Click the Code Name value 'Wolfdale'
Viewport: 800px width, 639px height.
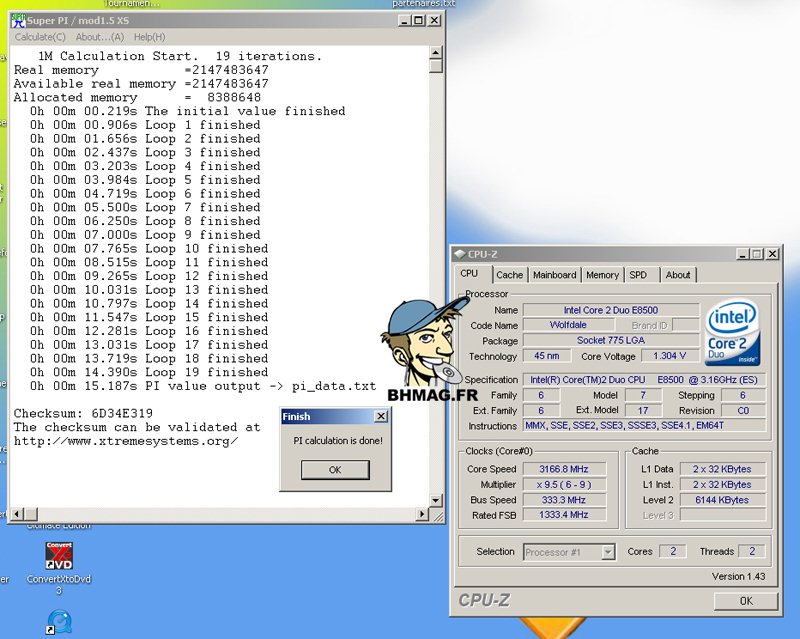[x=568, y=325]
